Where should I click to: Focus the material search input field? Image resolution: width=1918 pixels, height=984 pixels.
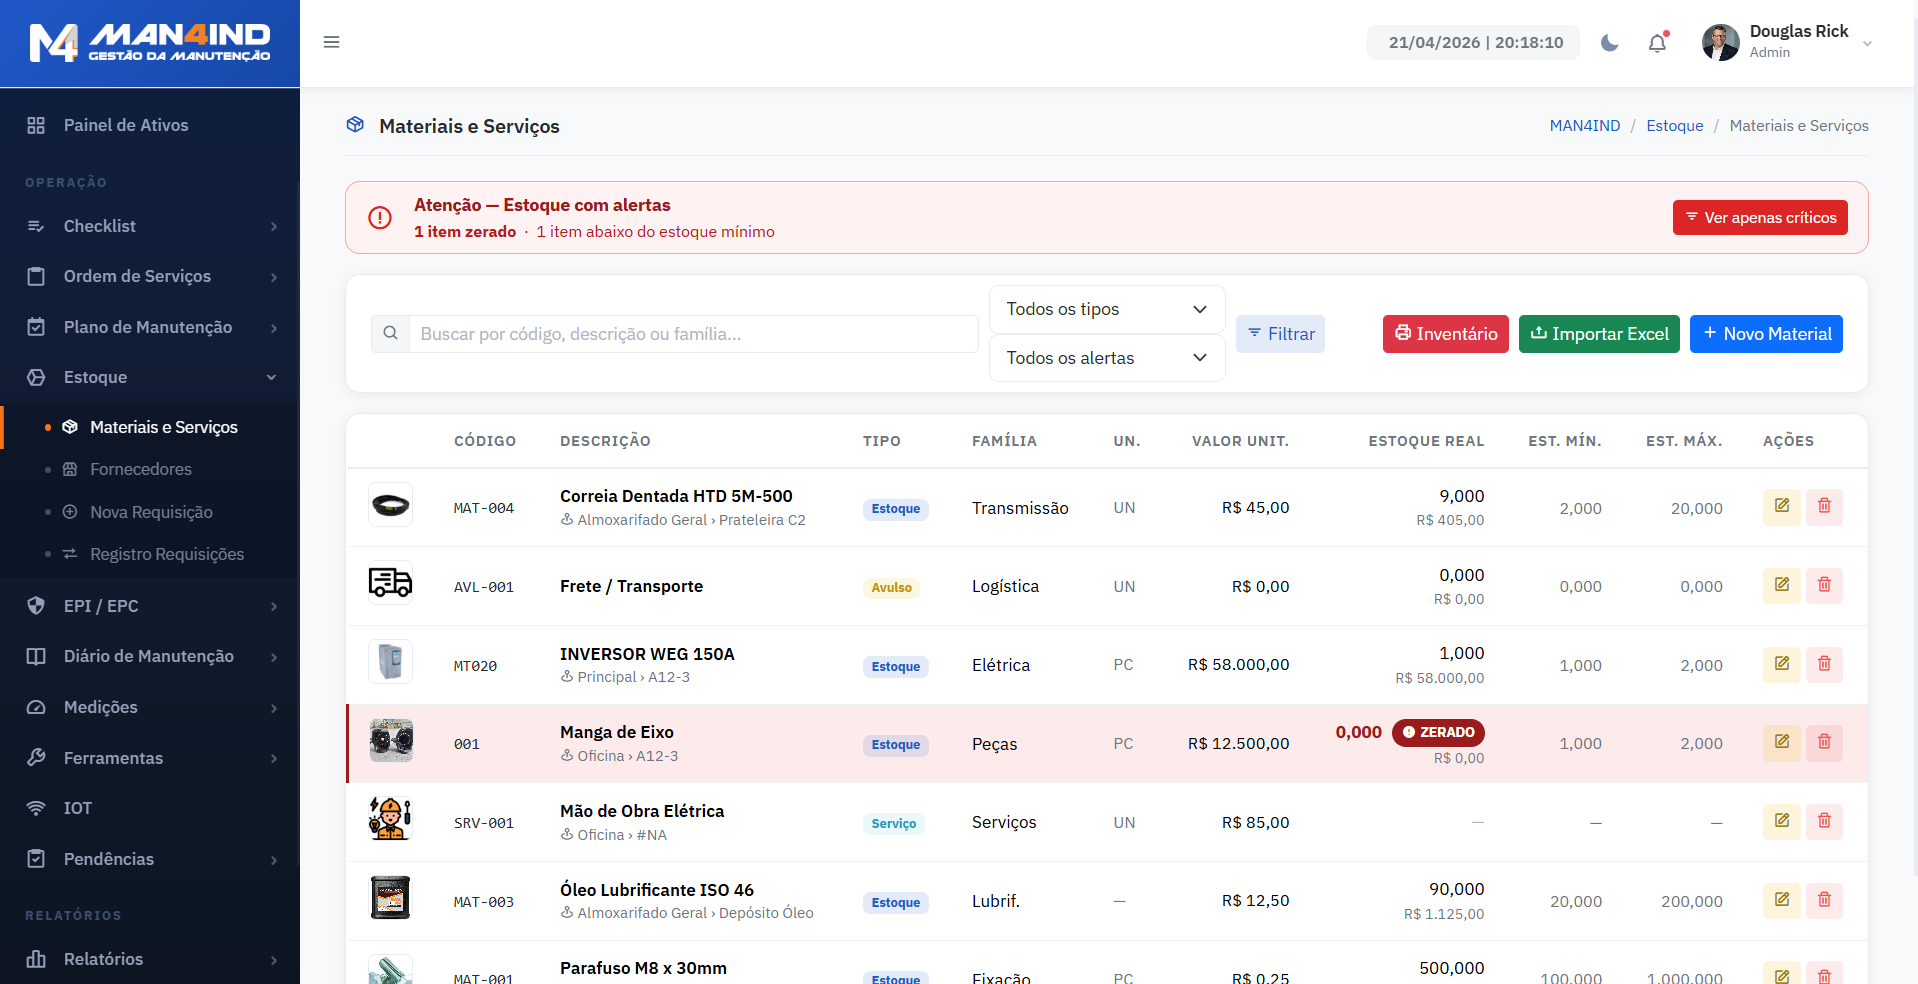(x=692, y=334)
